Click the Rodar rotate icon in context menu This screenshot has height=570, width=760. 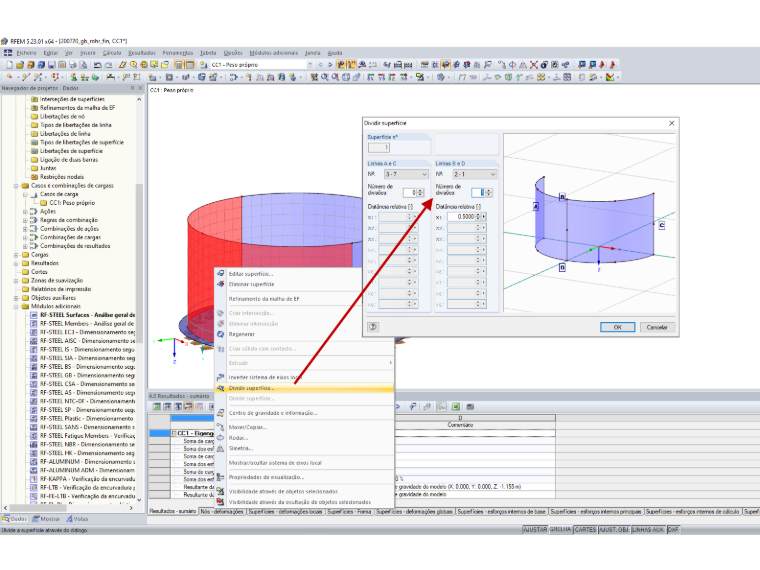tap(221, 438)
